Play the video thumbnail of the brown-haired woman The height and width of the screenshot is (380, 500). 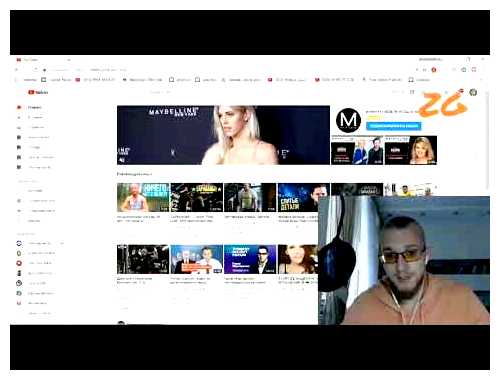(x=298, y=259)
